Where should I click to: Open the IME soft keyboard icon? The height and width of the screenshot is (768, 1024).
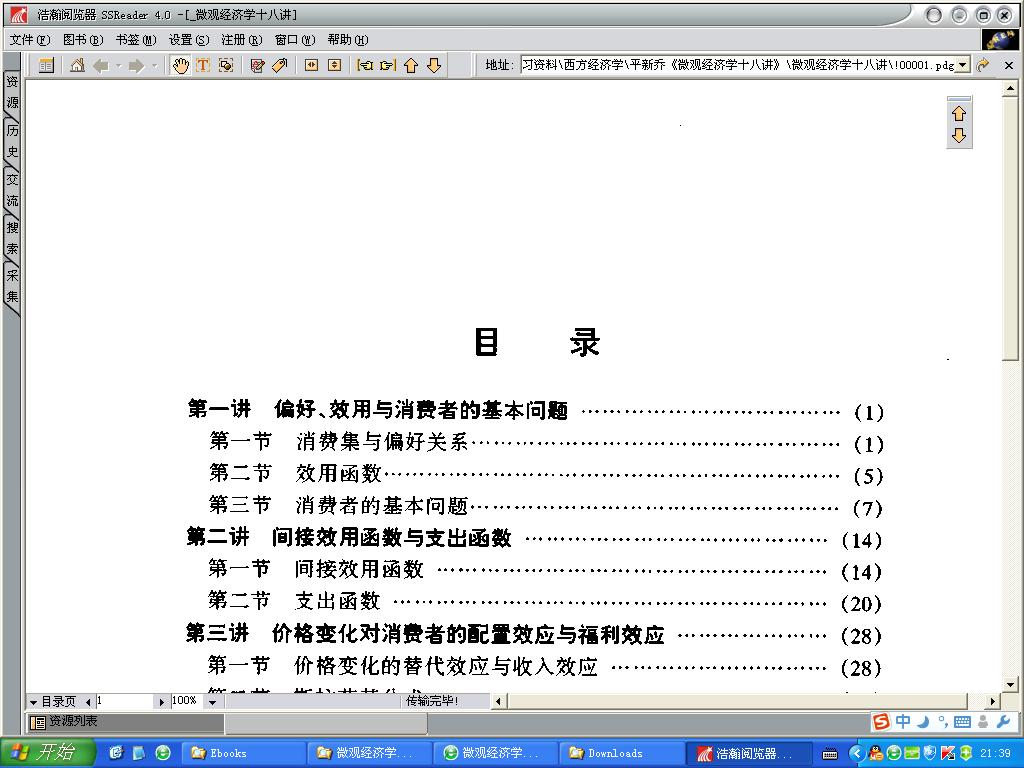point(962,722)
